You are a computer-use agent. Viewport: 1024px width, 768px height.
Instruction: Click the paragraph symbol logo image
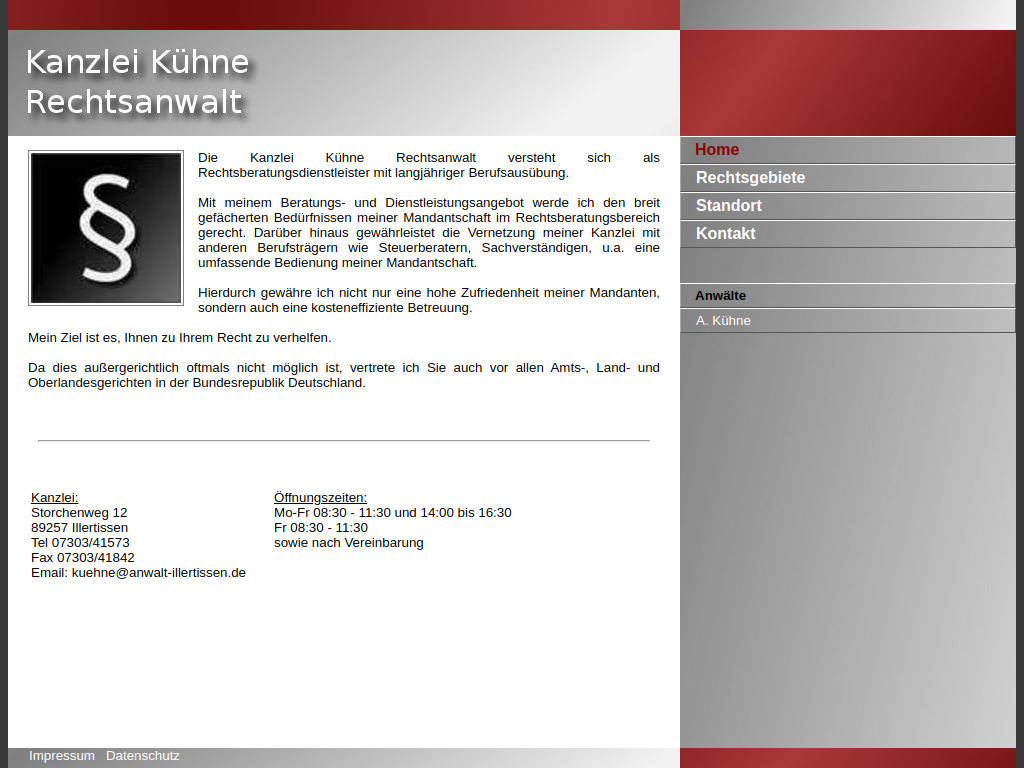click(105, 227)
